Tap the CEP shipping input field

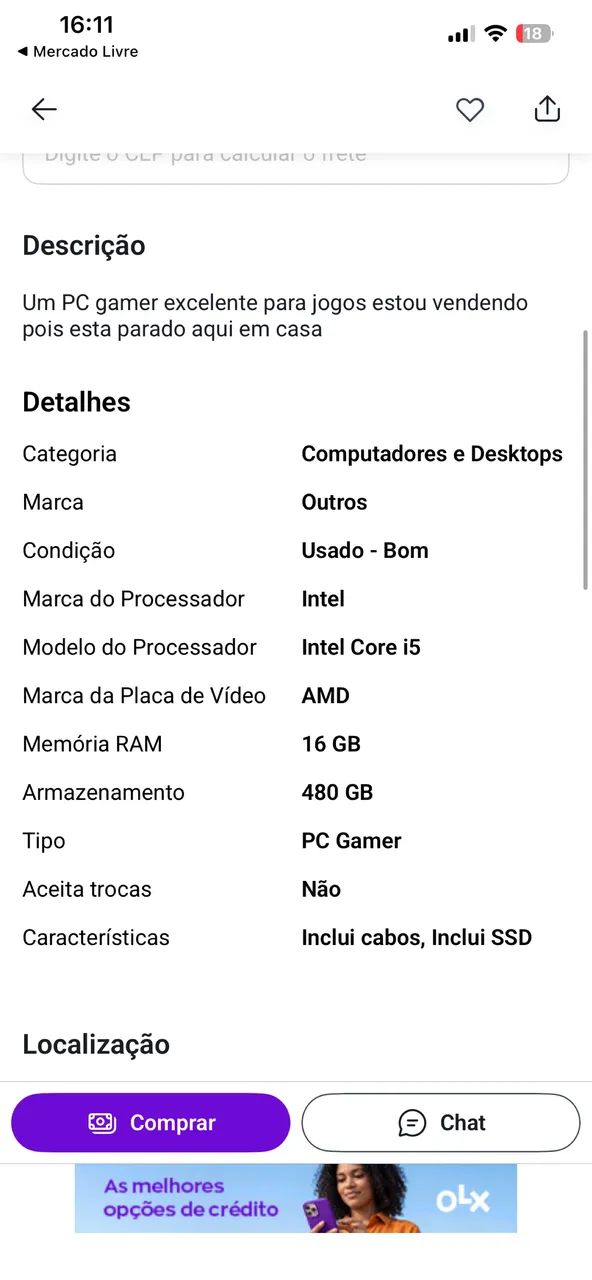[296, 166]
